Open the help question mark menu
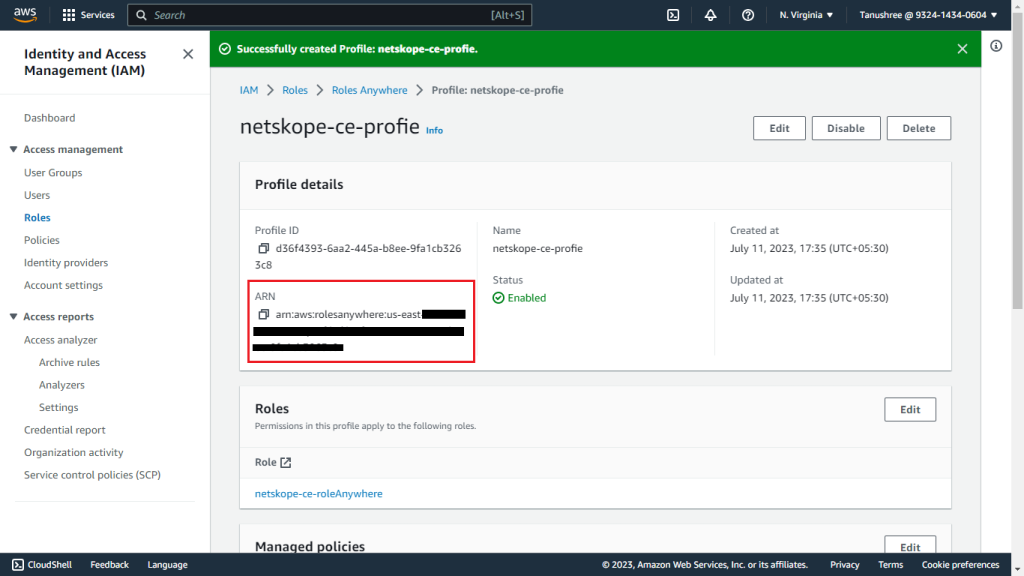1024x576 pixels. coord(748,14)
